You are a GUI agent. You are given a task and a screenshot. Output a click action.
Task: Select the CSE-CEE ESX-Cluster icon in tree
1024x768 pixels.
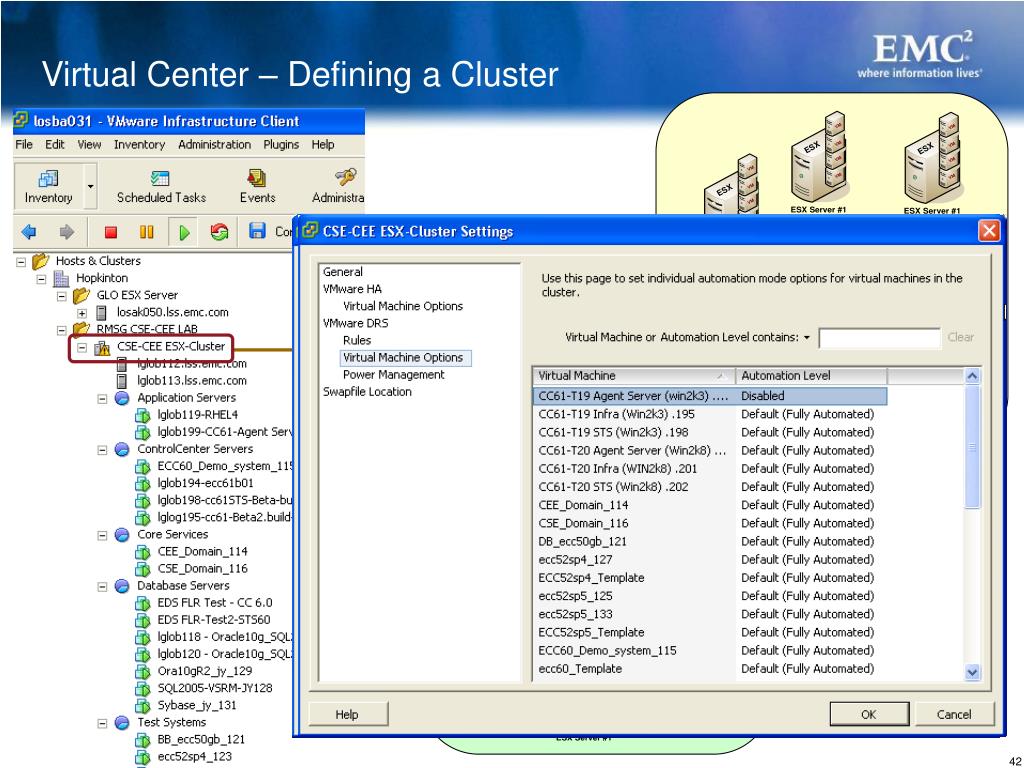(x=102, y=347)
